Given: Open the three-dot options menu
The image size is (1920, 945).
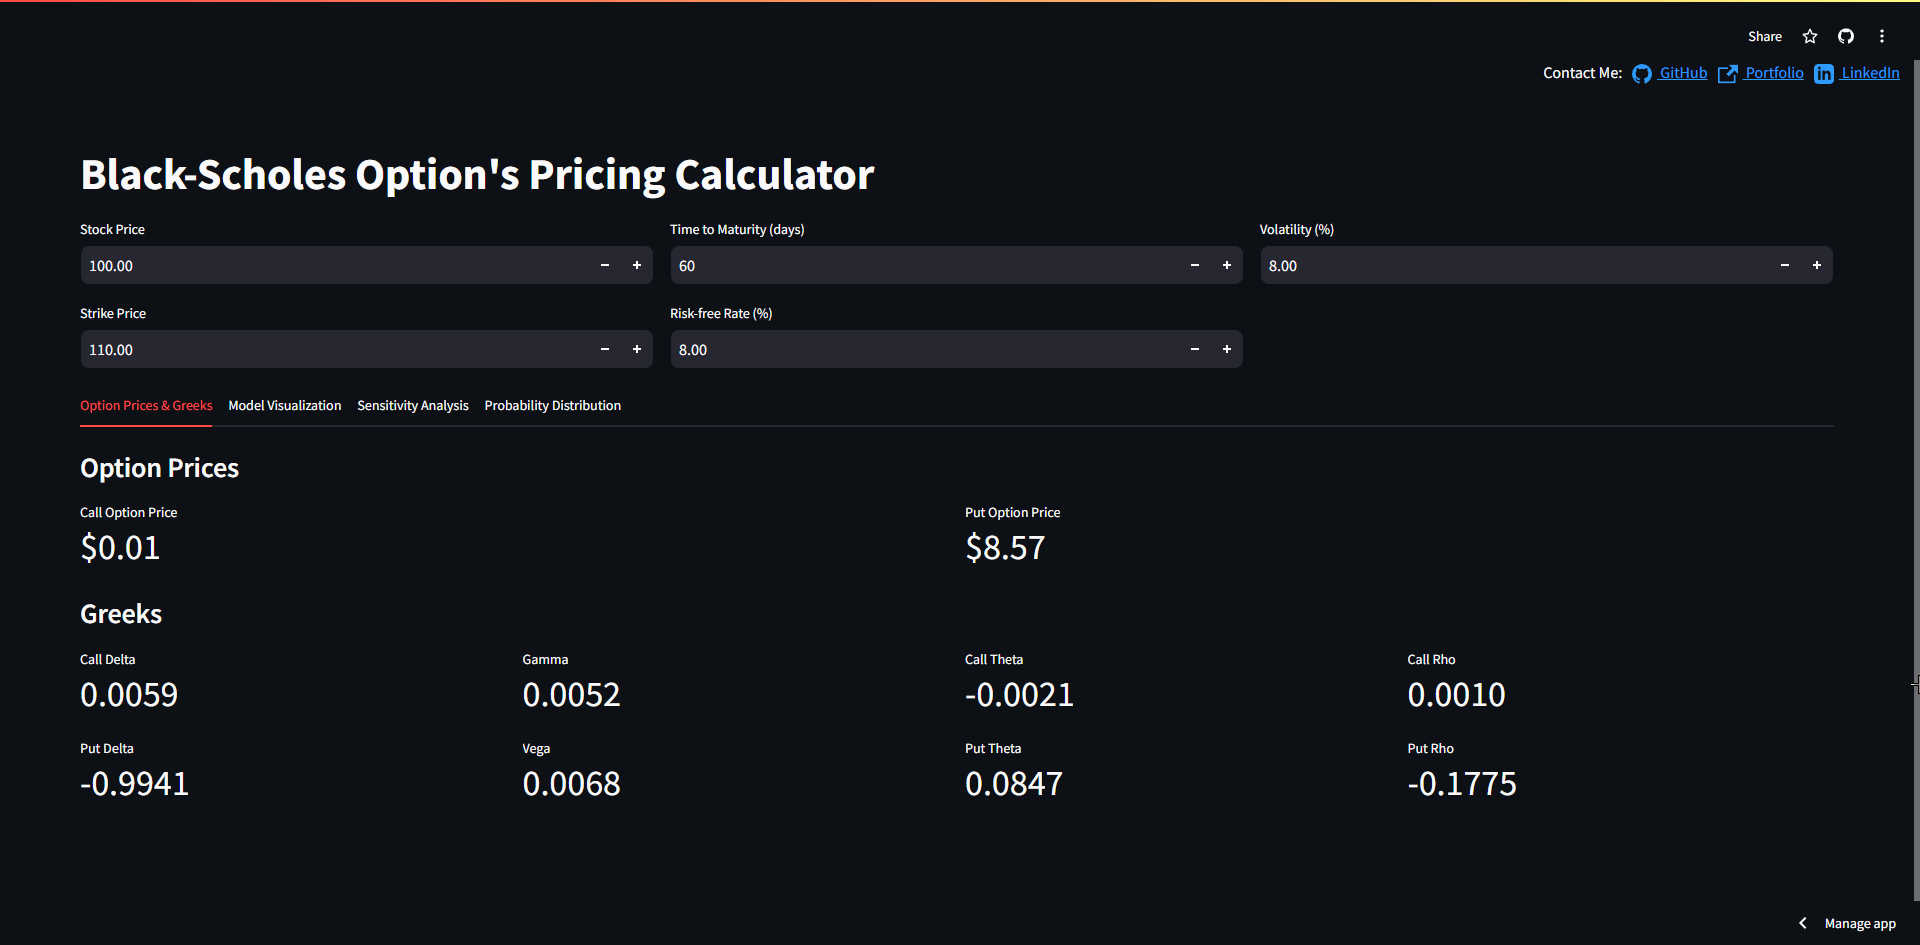Looking at the screenshot, I should [1881, 36].
